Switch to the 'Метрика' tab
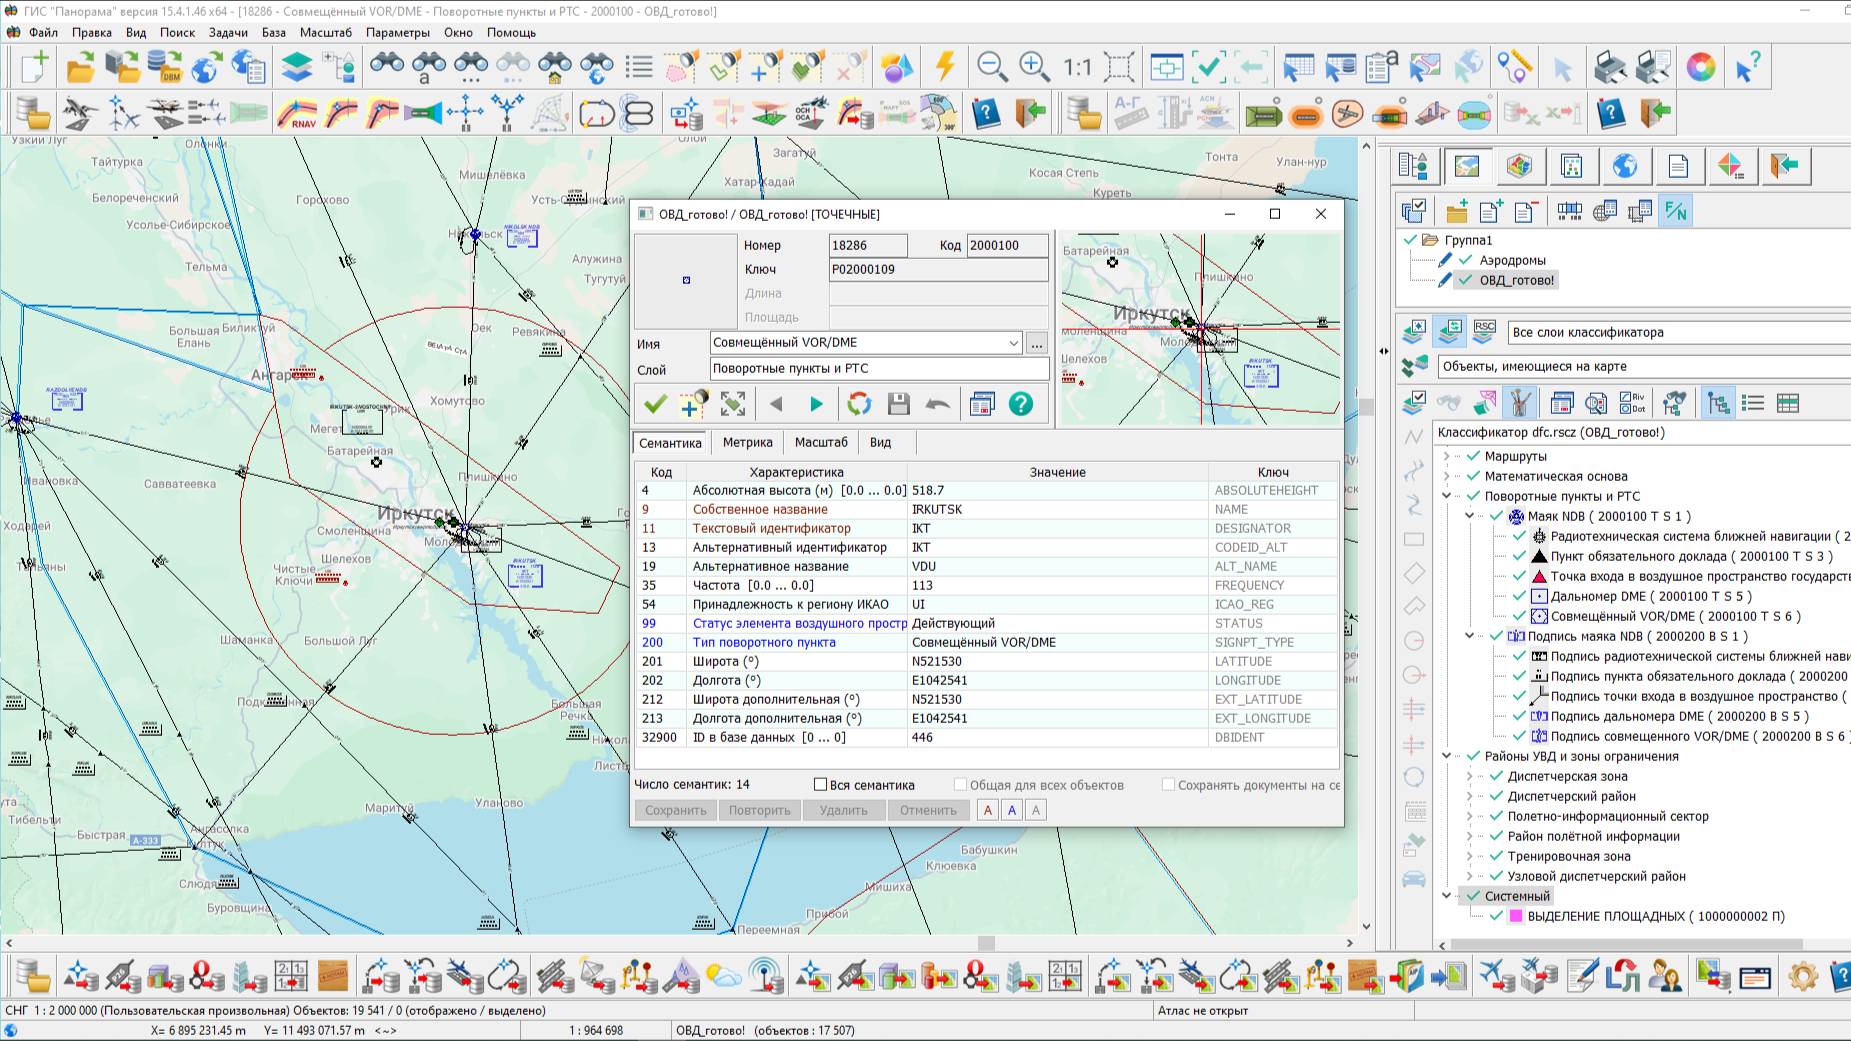 747,442
